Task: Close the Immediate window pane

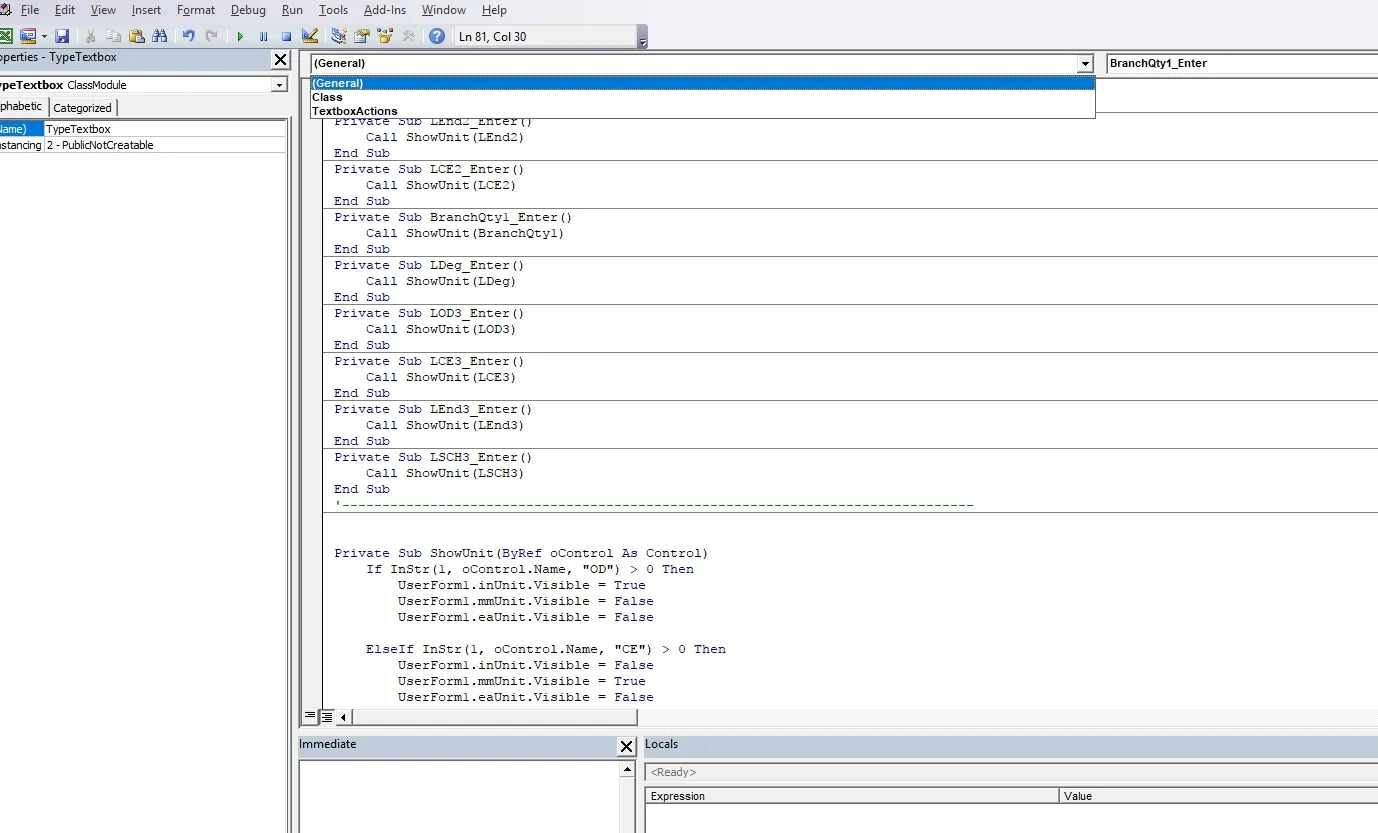Action: [626, 746]
